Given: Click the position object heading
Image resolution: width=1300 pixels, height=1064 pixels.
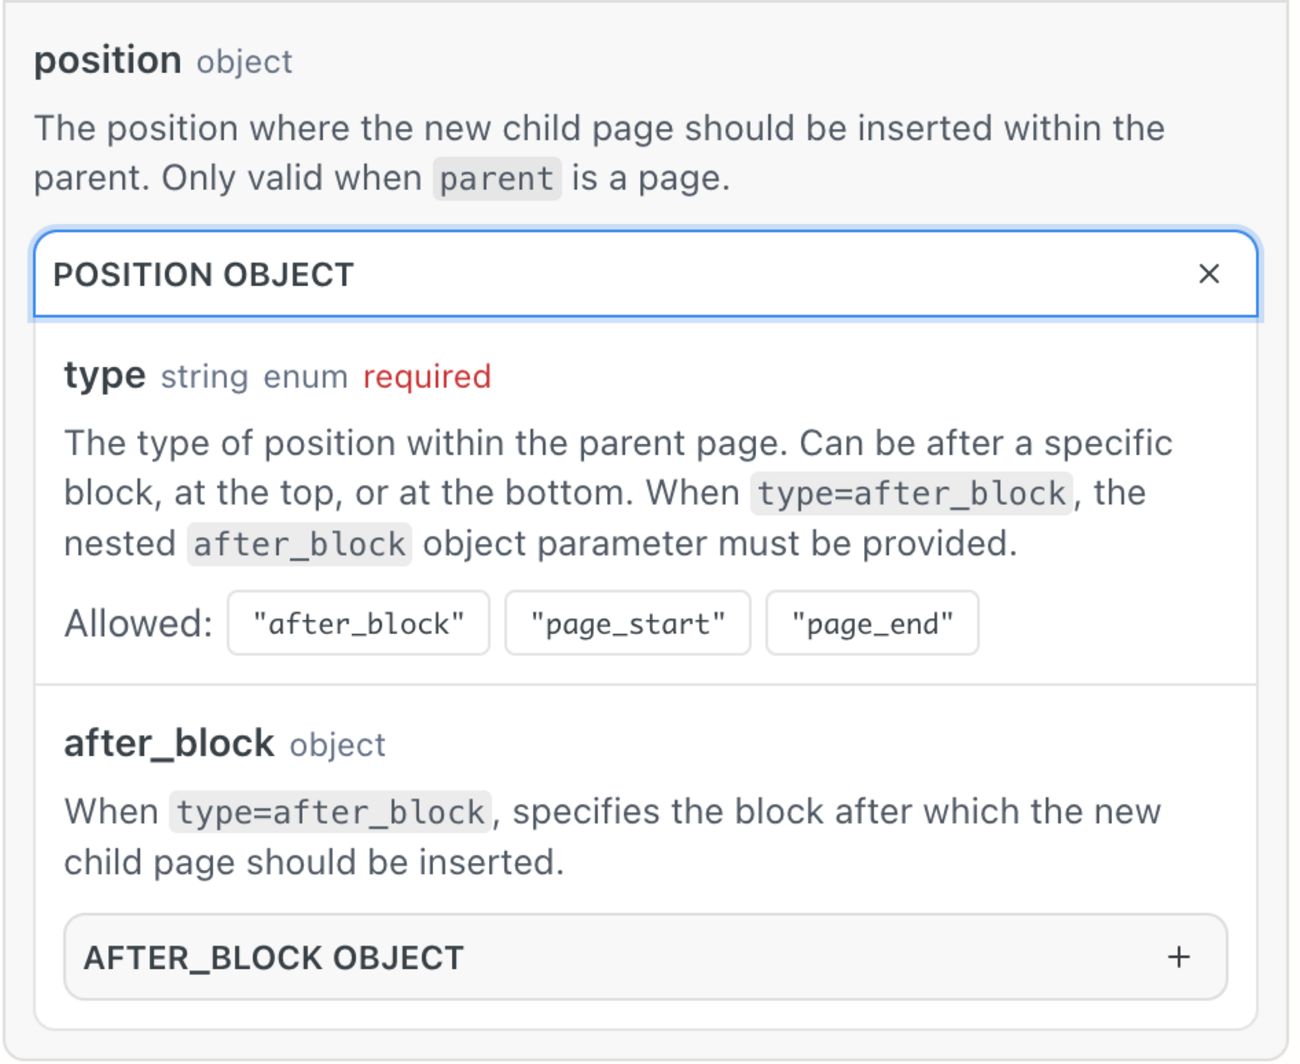Looking at the screenshot, I should click(x=106, y=60).
